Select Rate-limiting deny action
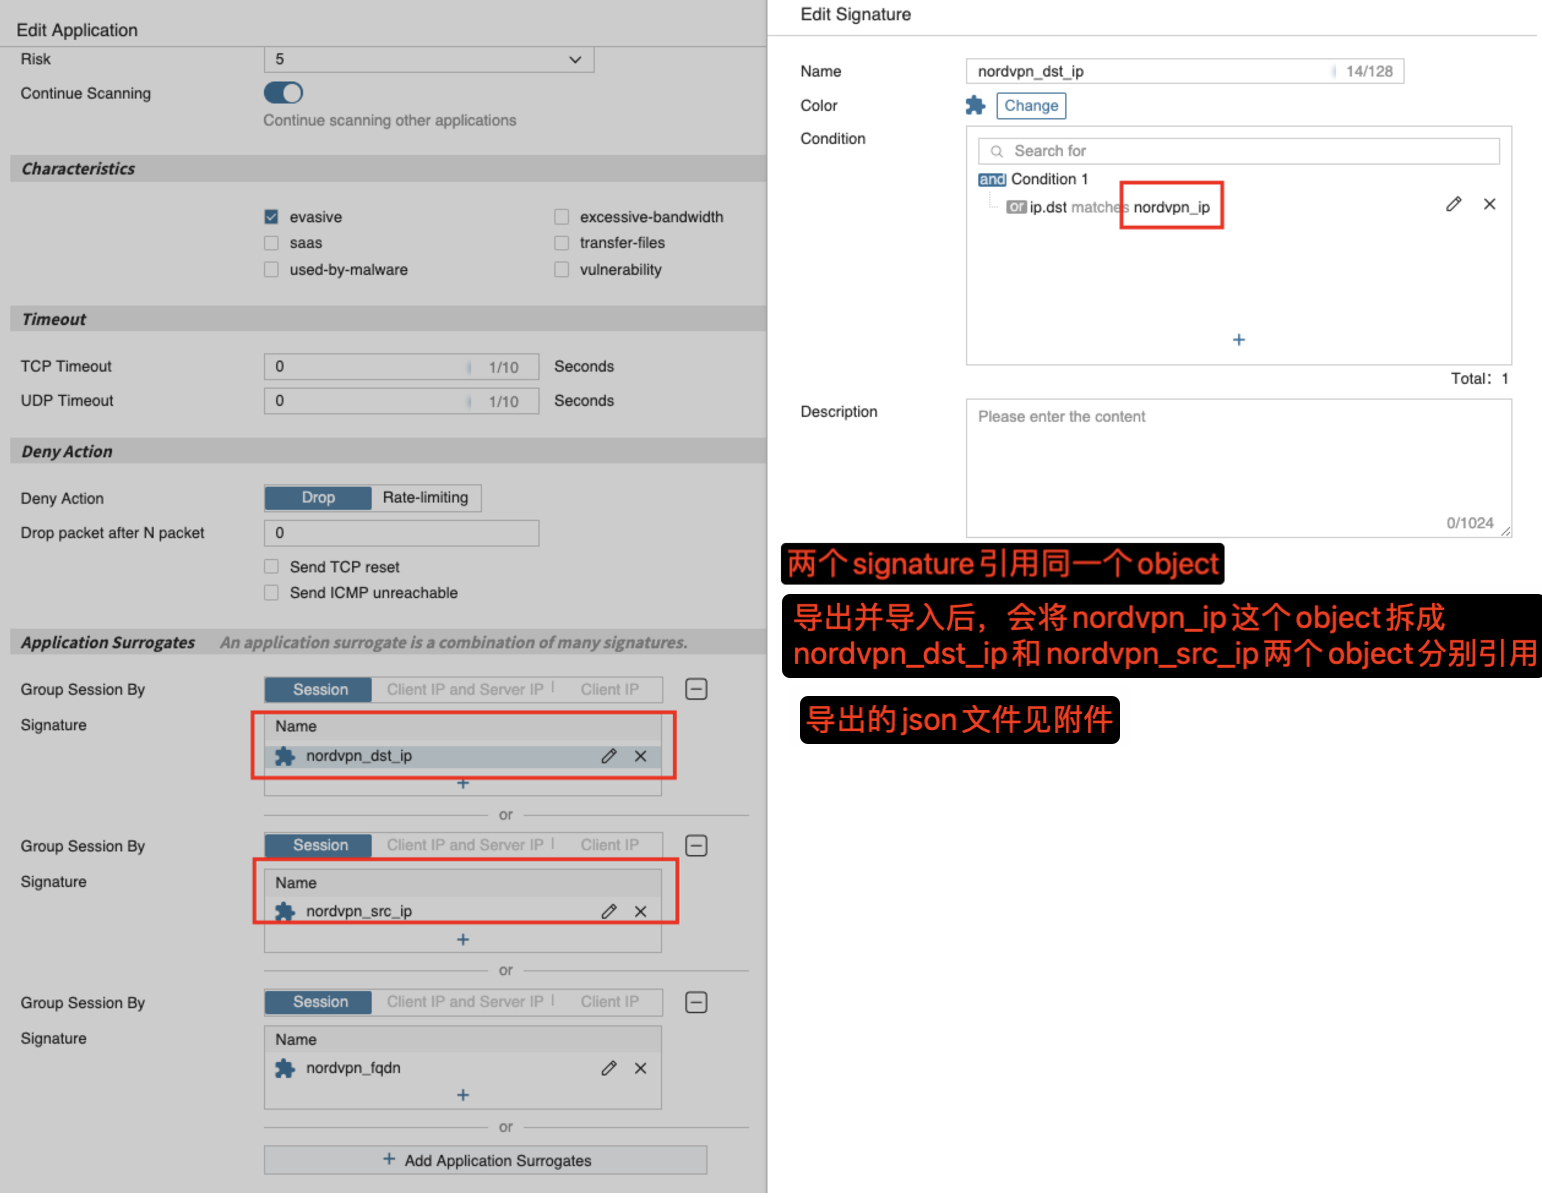This screenshot has height=1198, width=1542. click(x=425, y=498)
